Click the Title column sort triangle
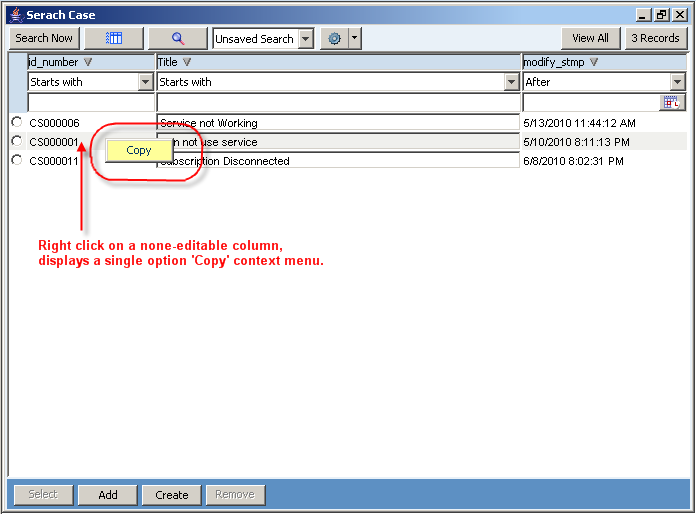Image resolution: width=696 pixels, height=514 pixels. tap(187, 62)
